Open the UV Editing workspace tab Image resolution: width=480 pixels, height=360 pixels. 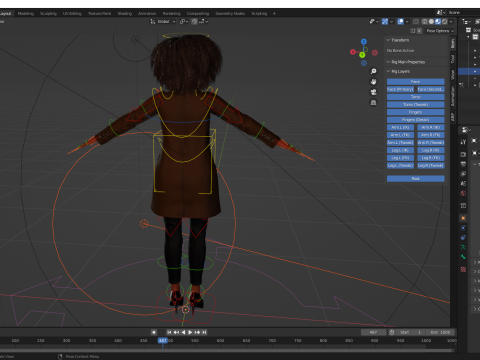point(72,13)
